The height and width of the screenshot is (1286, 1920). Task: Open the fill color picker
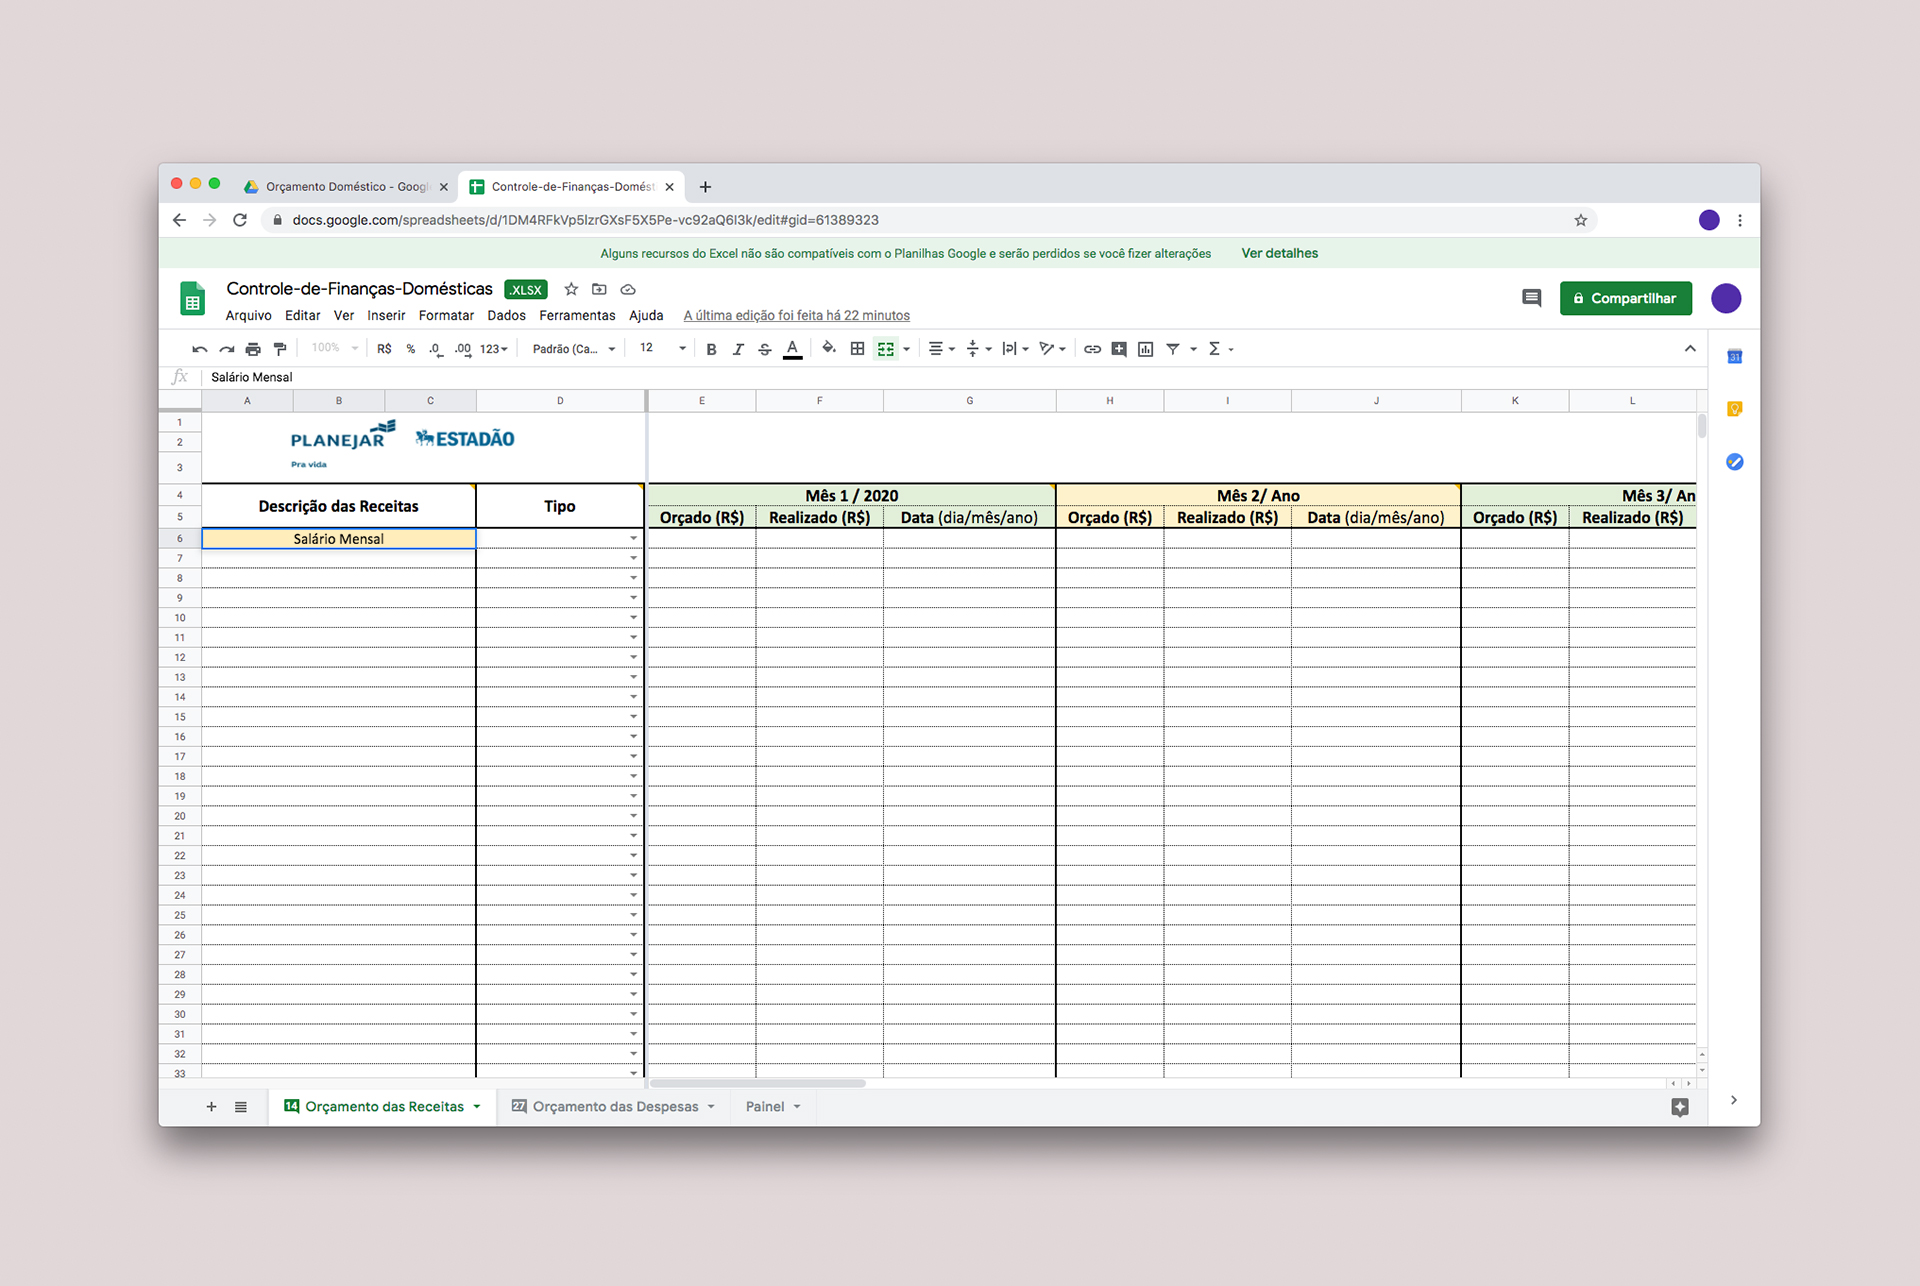pos(828,349)
